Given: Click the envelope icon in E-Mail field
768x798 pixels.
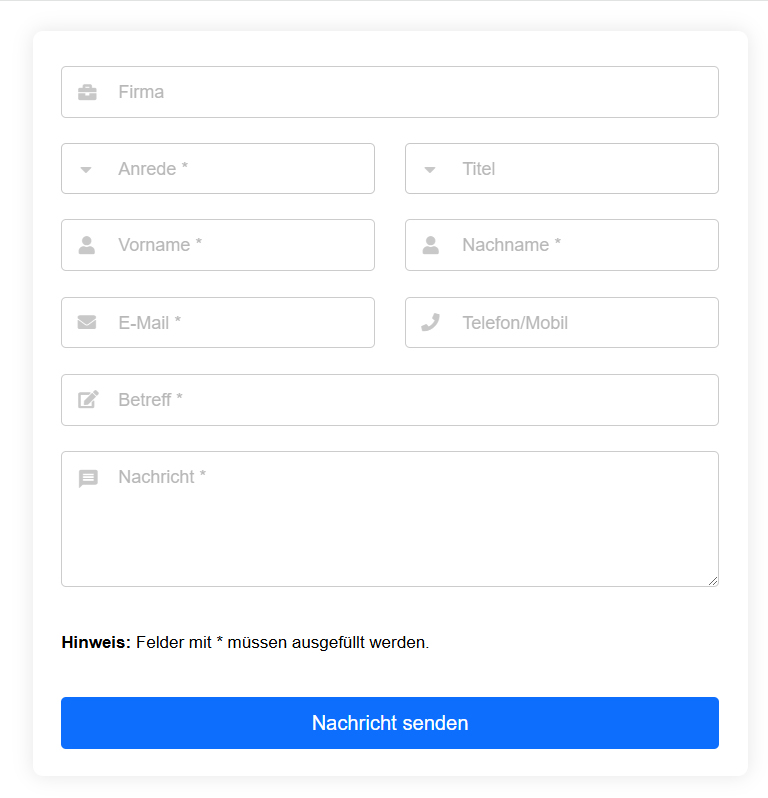Looking at the screenshot, I should [87, 322].
